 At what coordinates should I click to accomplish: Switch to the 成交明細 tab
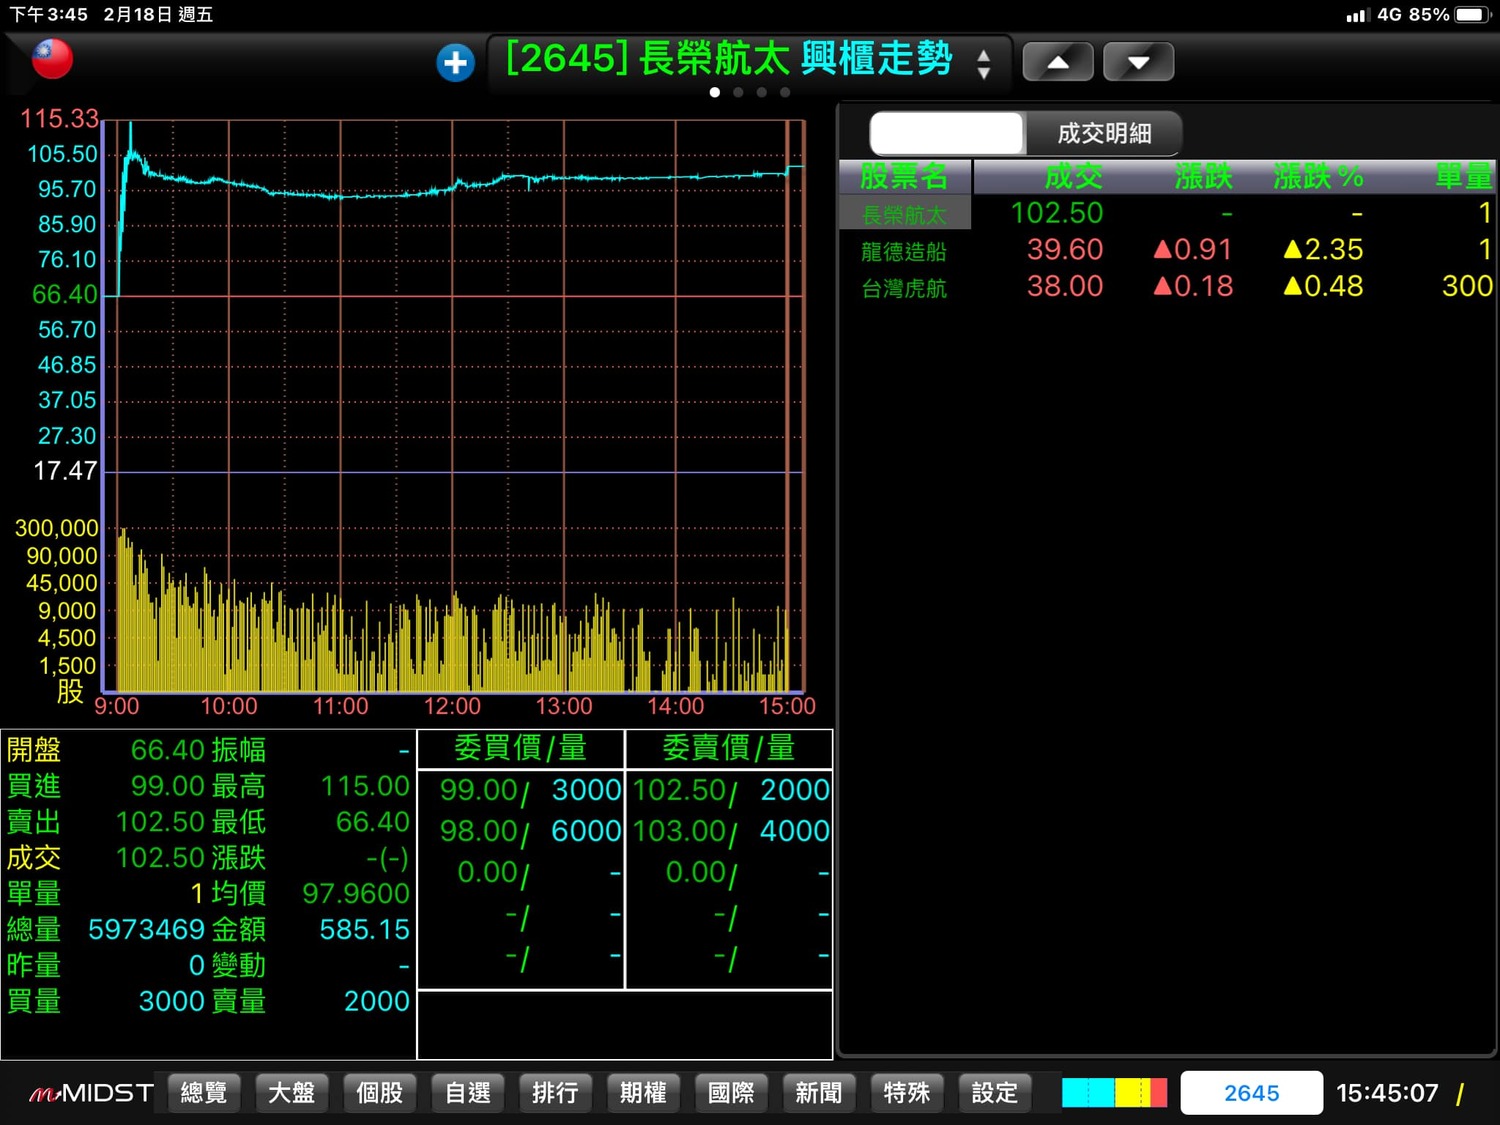coord(1104,133)
